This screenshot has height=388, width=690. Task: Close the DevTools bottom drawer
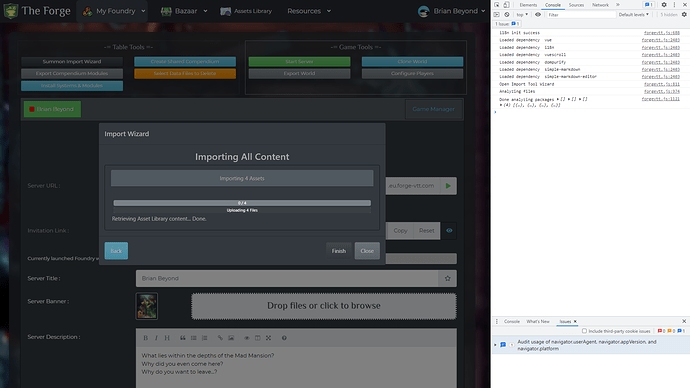[684, 322]
